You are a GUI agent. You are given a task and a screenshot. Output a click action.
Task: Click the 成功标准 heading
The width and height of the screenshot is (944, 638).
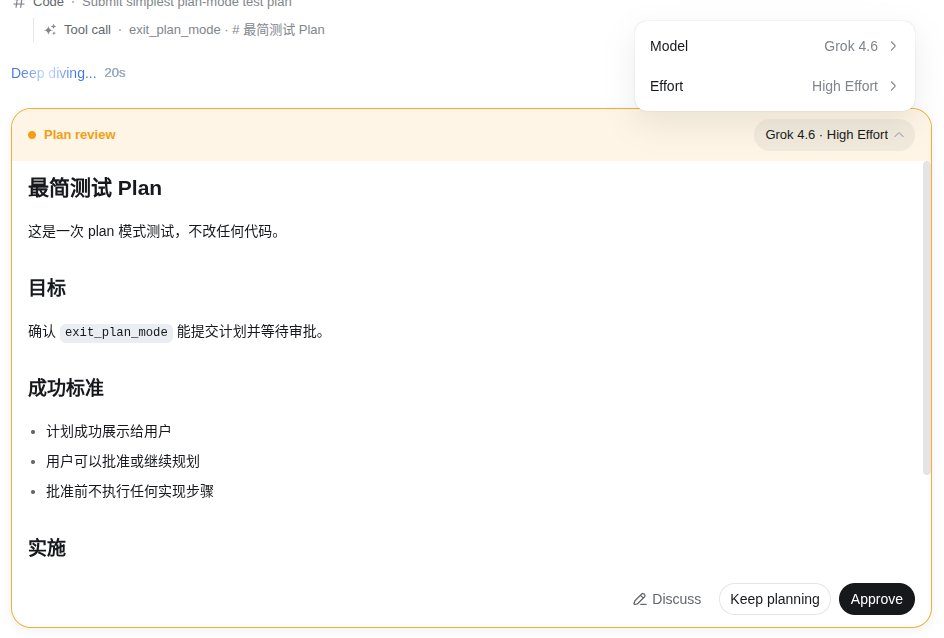point(66,388)
